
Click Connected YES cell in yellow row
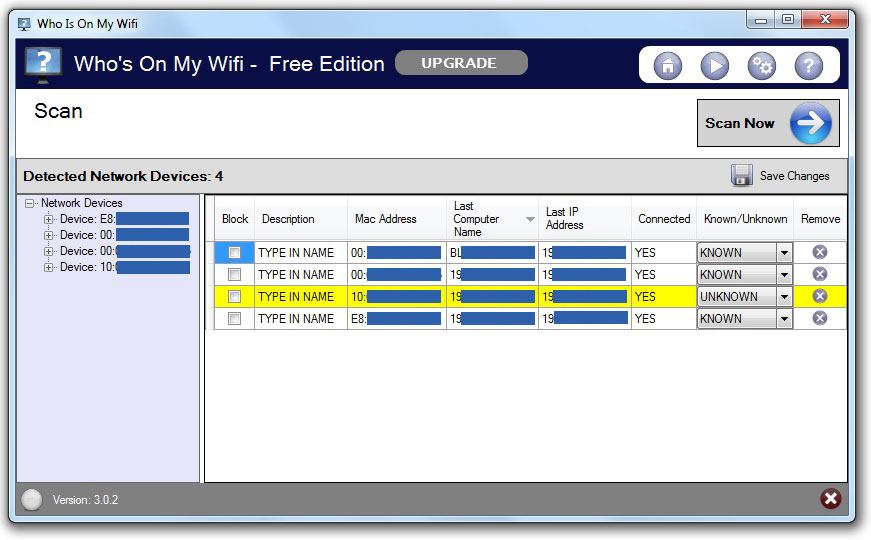(x=664, y=297)
